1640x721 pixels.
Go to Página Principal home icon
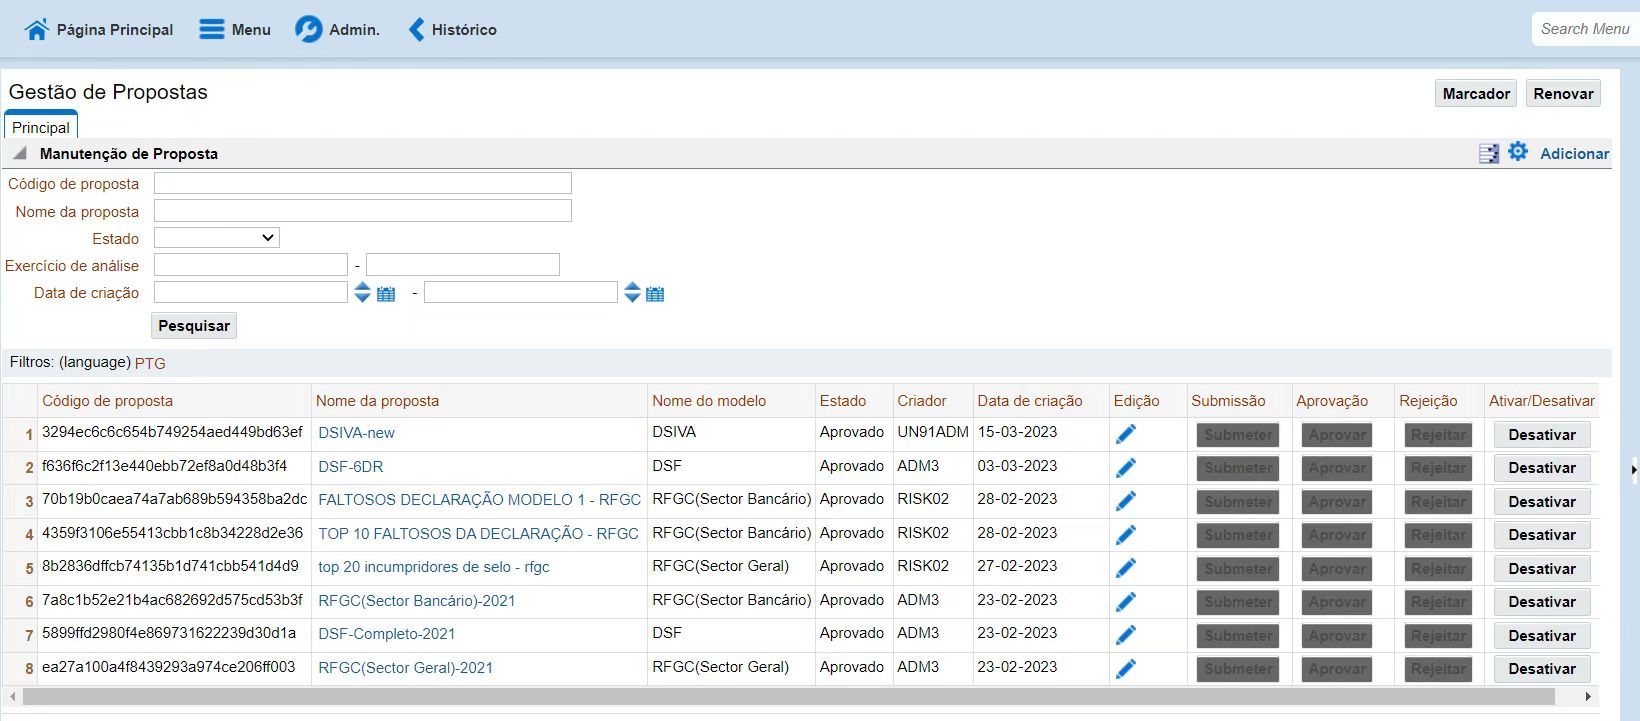pyautogui.click(x=37, y=29)
